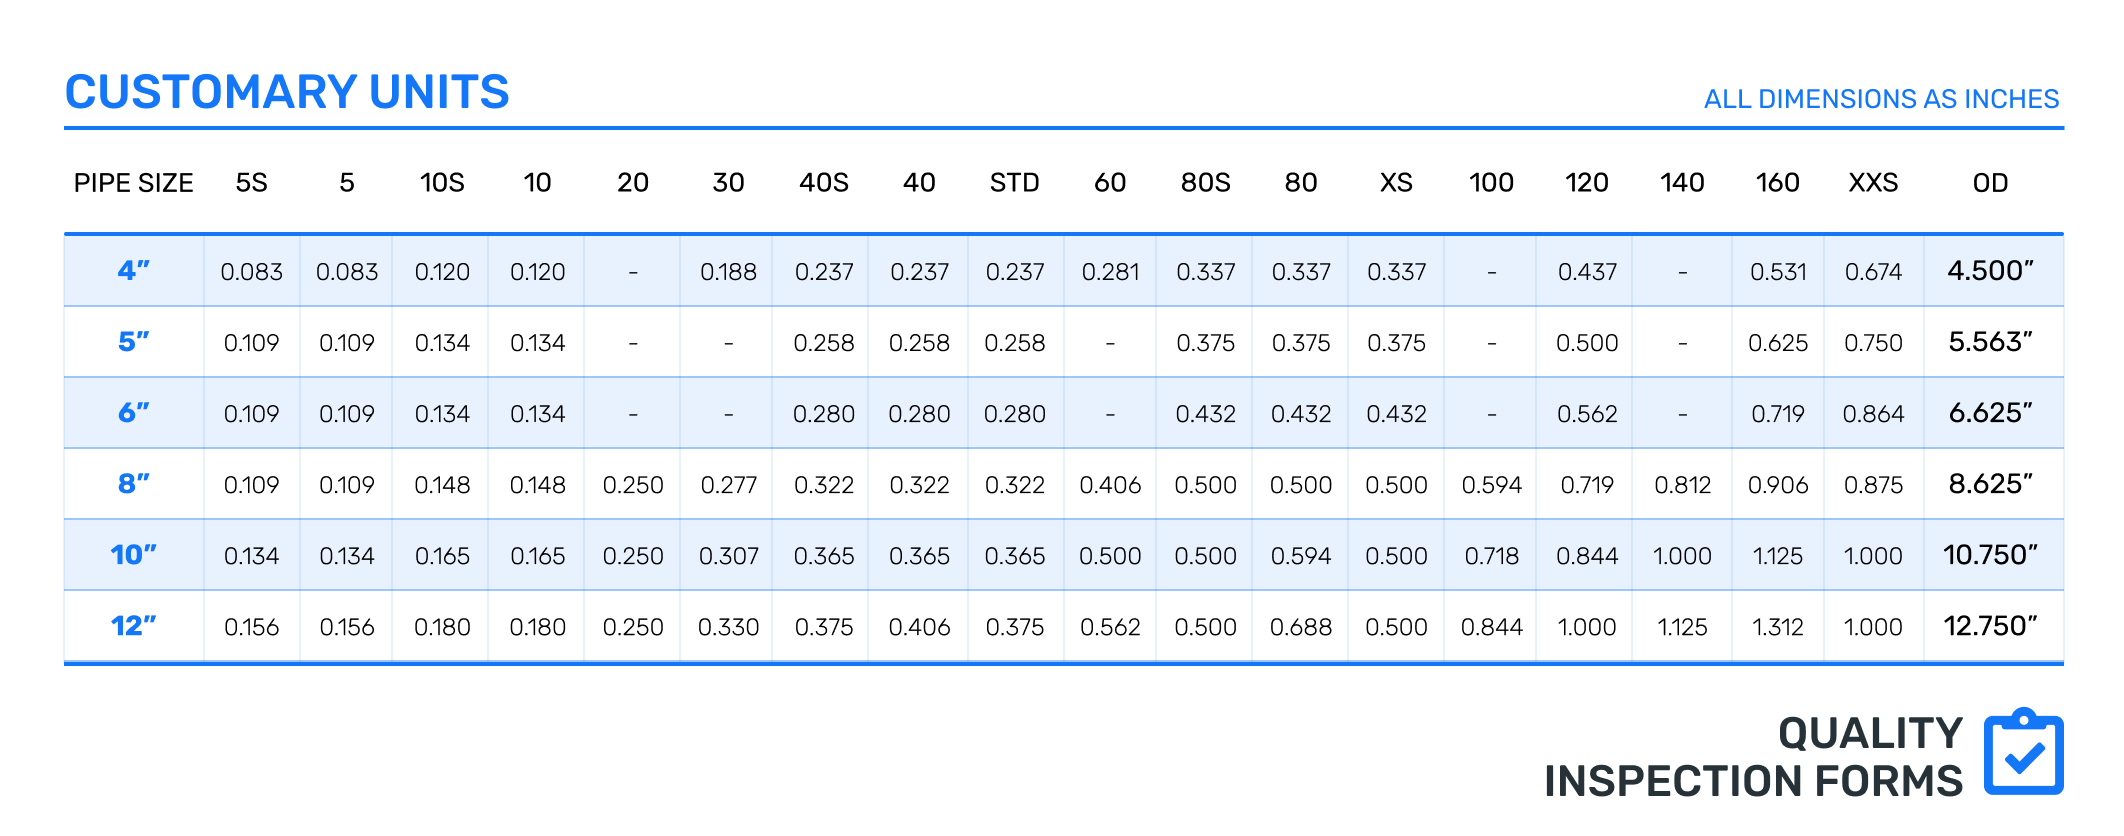Click the STD column header
The image size is (2124, 836).
1015,183
